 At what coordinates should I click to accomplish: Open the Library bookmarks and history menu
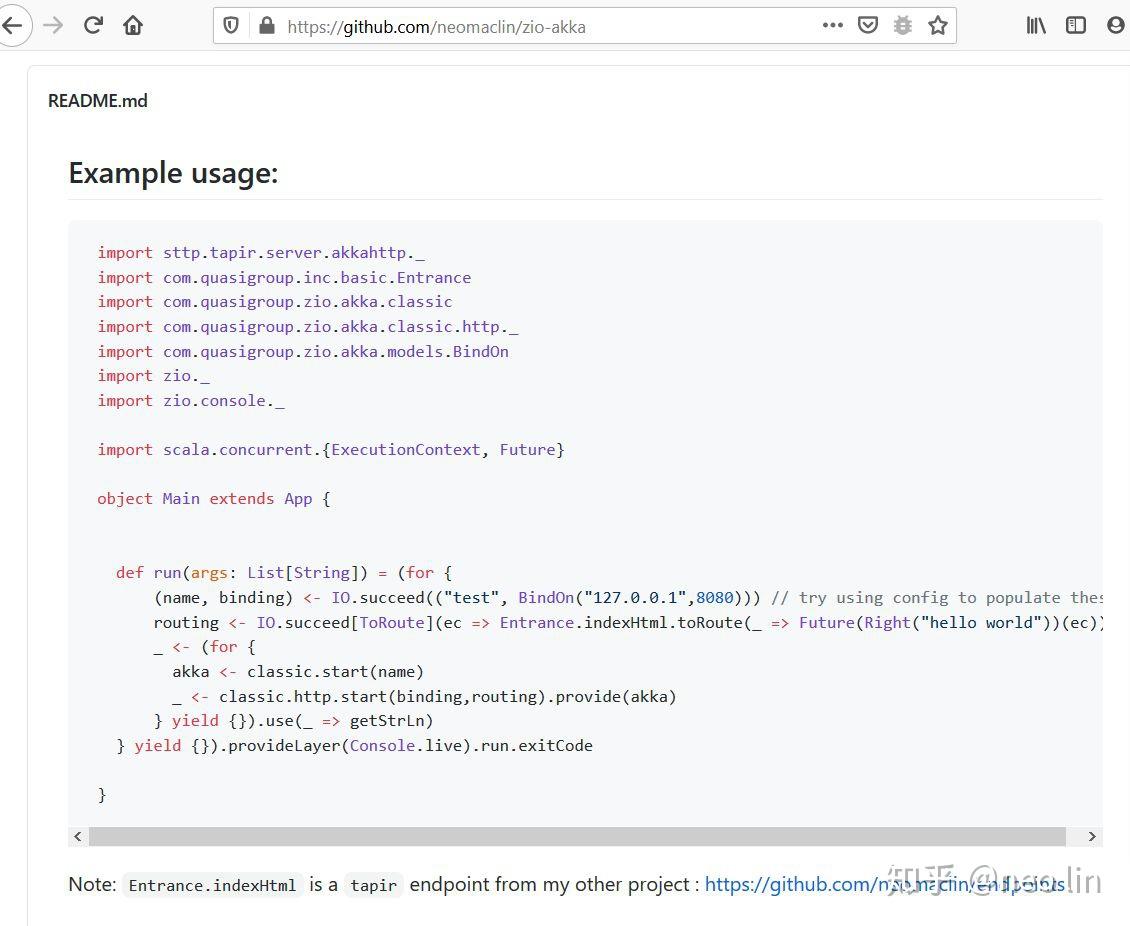tap(1036, 26)
